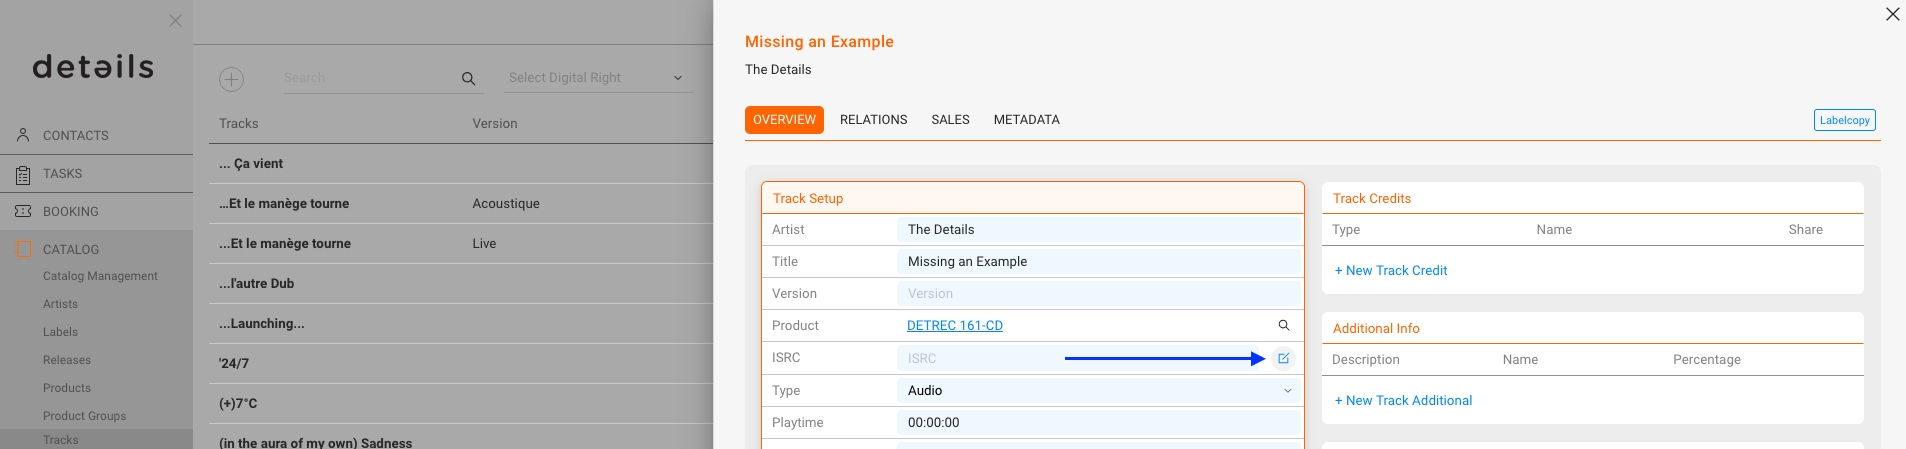
Task: Add a New Track Additional entry
Action: [x=1403, y=401]
